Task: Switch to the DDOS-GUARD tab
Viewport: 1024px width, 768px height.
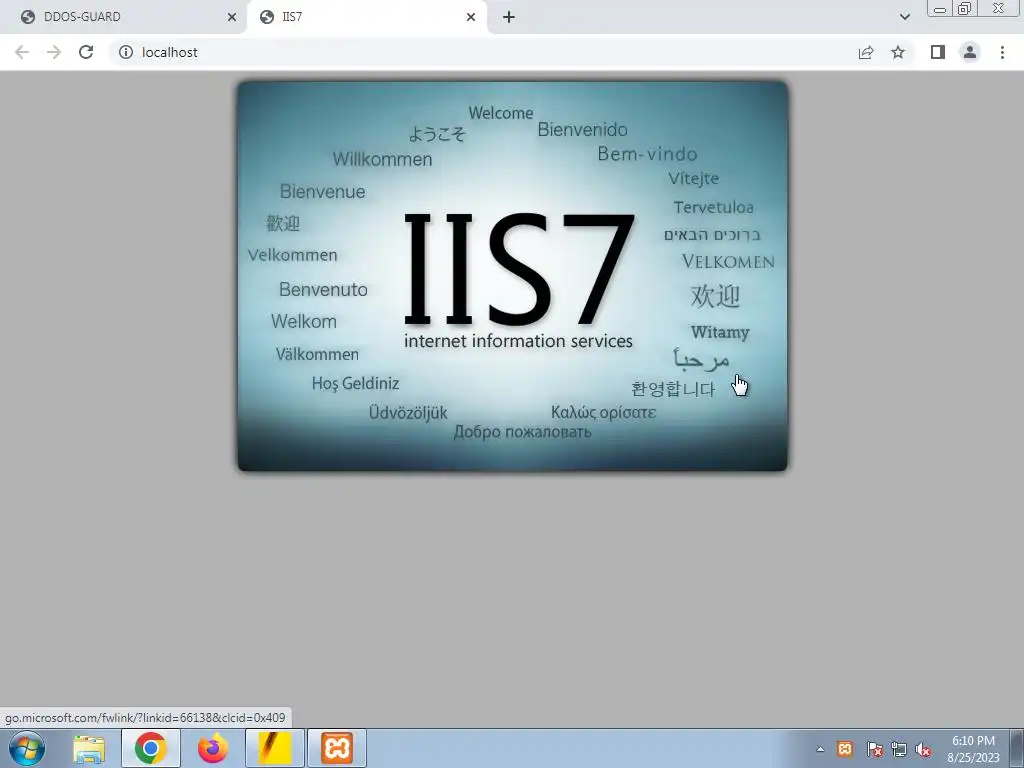Action: click(124, 17)
